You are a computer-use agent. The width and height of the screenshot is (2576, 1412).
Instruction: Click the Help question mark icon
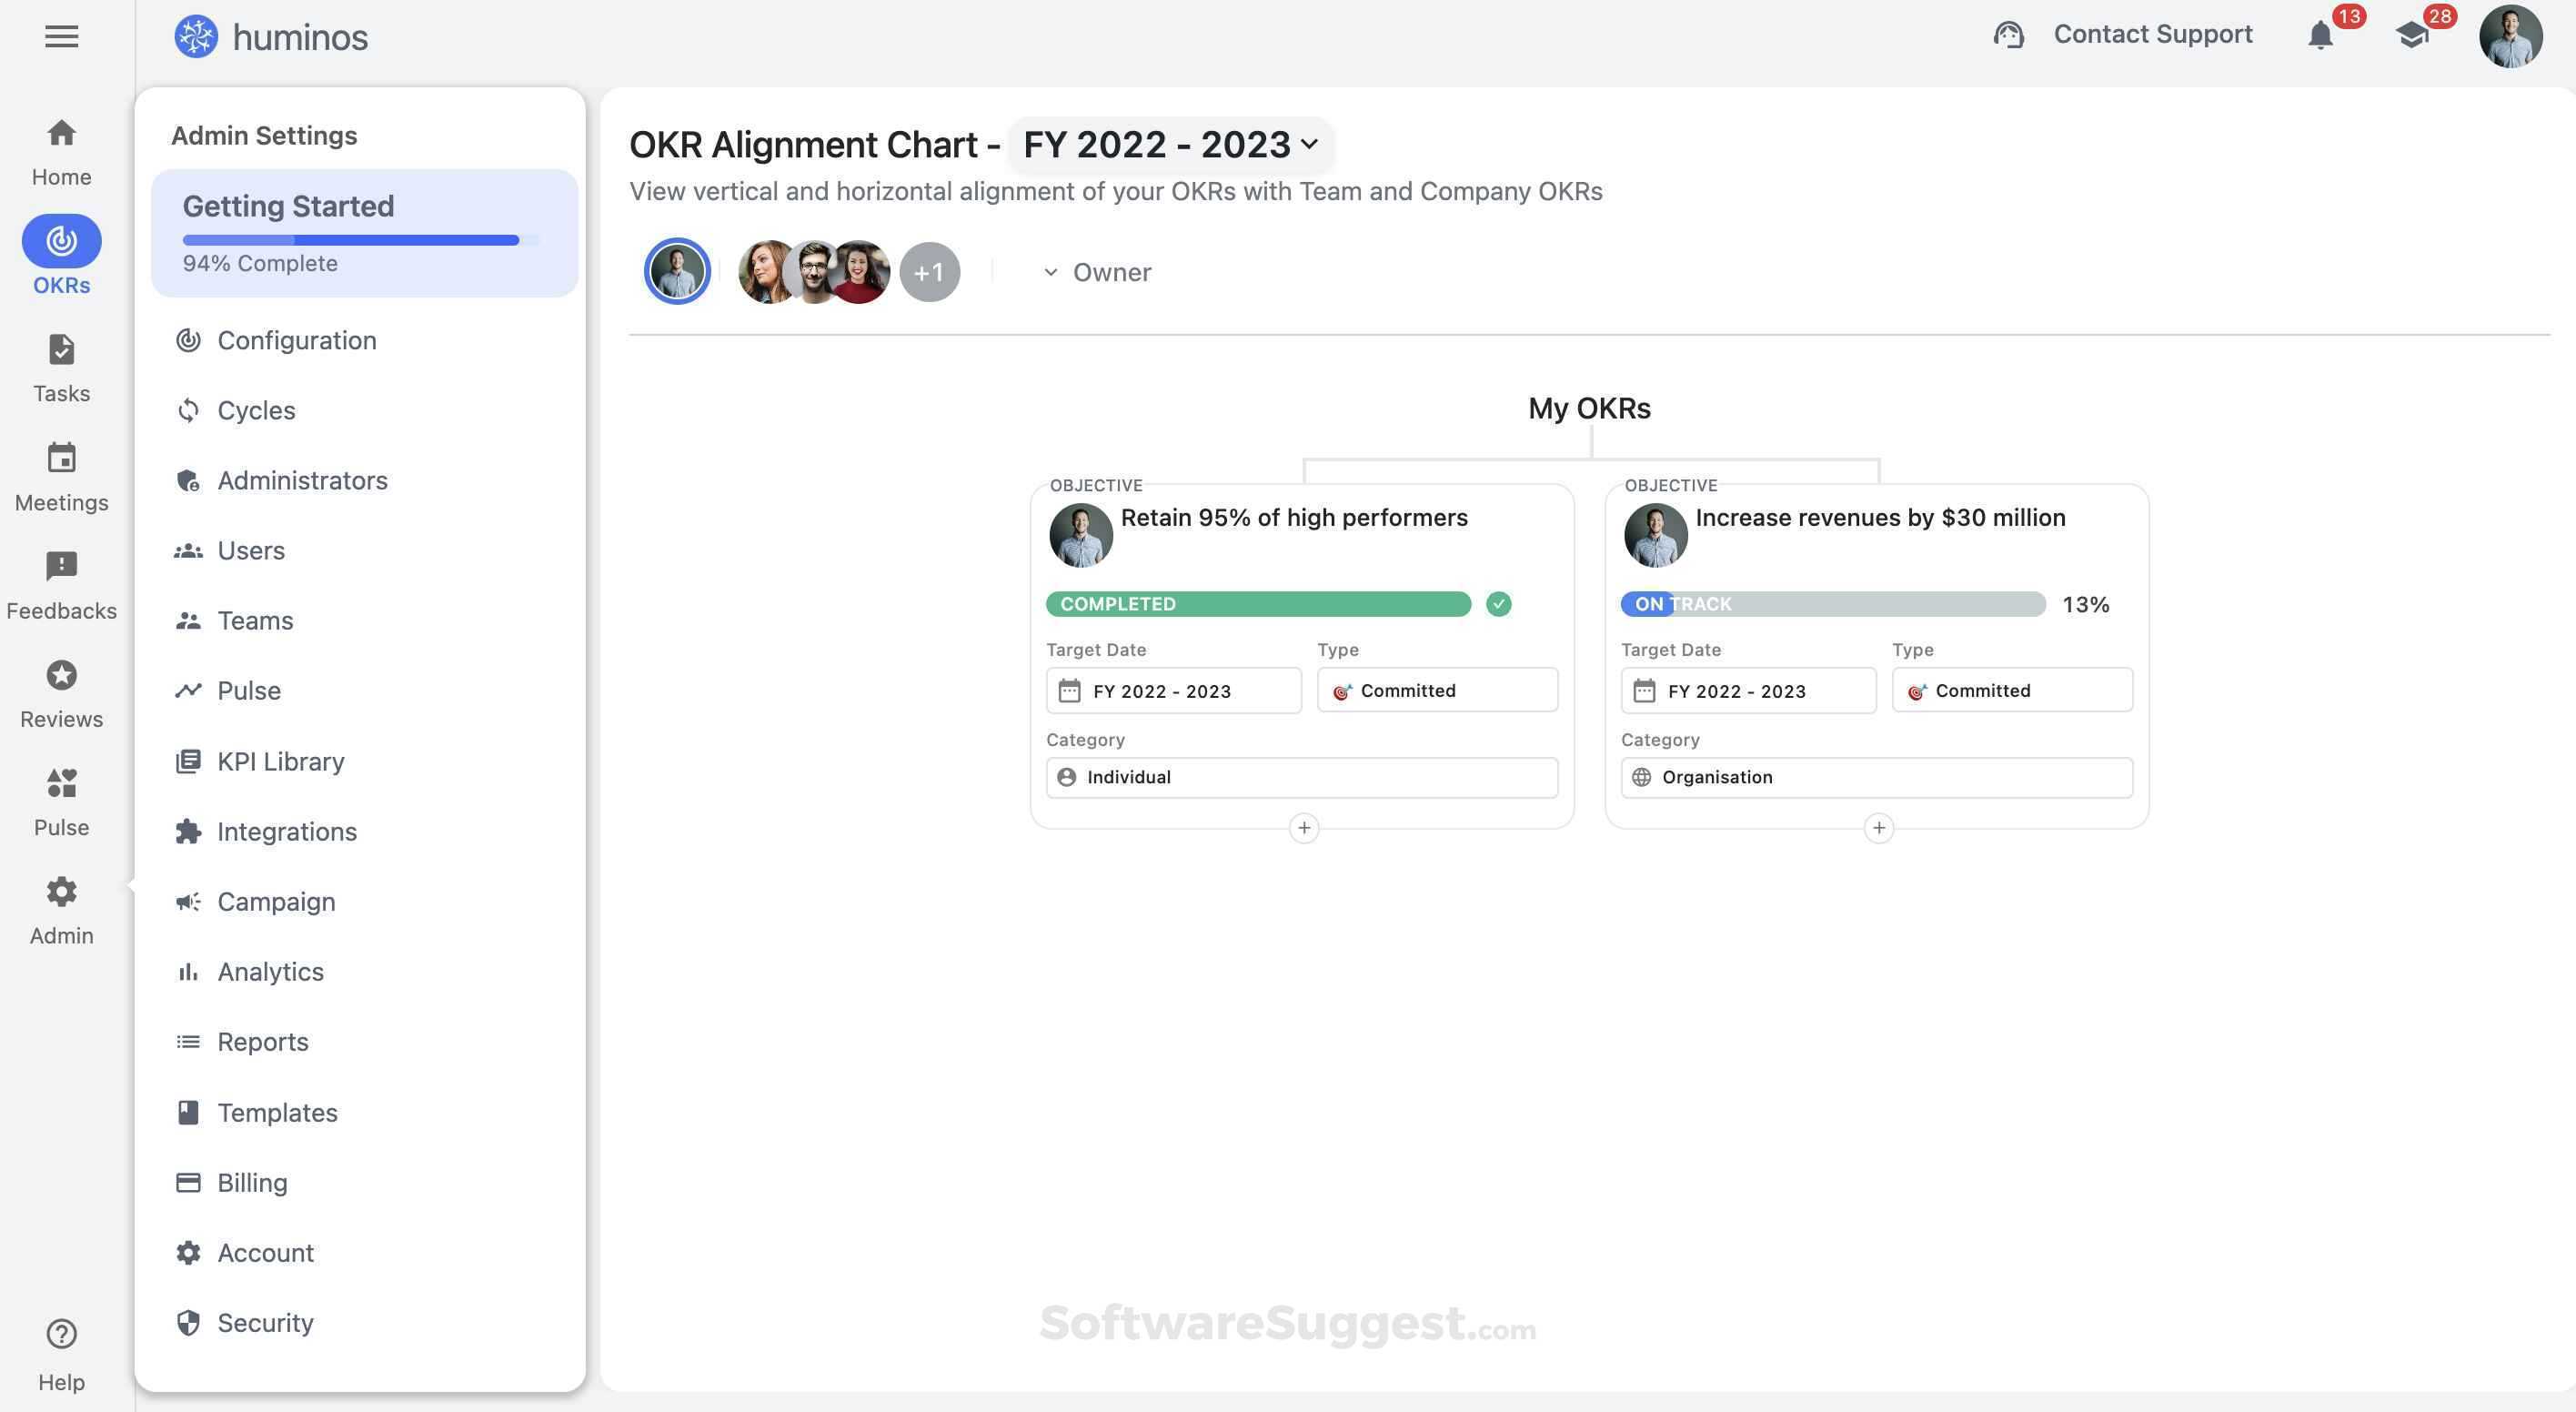point(61,1333)
